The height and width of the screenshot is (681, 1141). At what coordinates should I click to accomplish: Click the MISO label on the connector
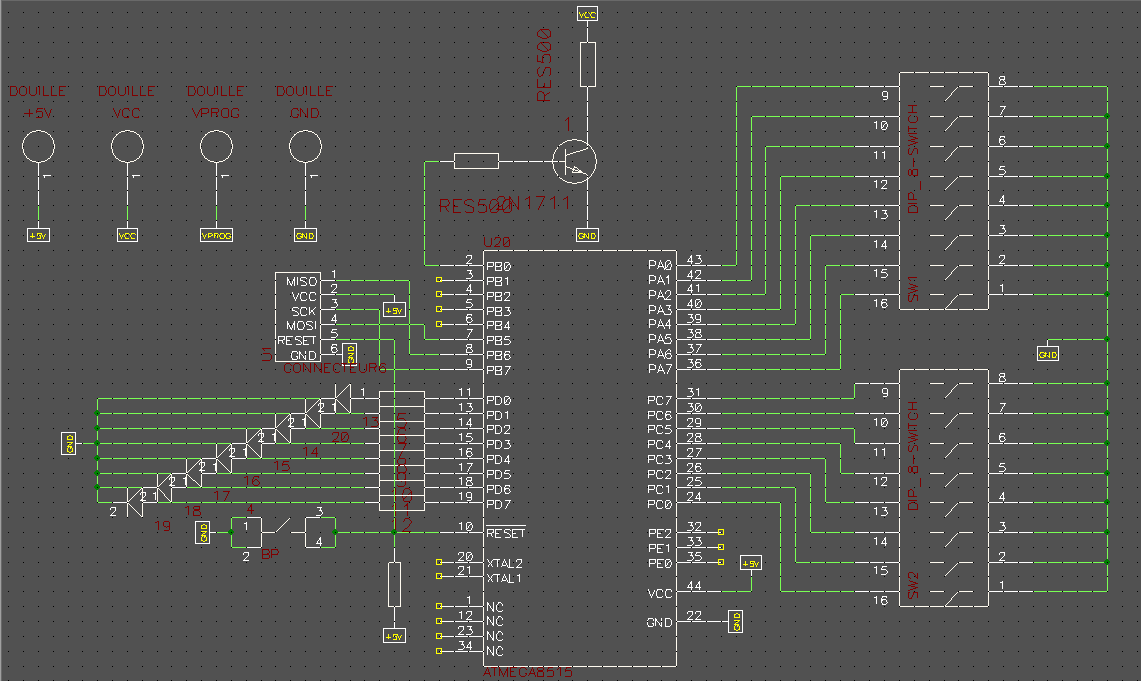click(x=301, y=282)
